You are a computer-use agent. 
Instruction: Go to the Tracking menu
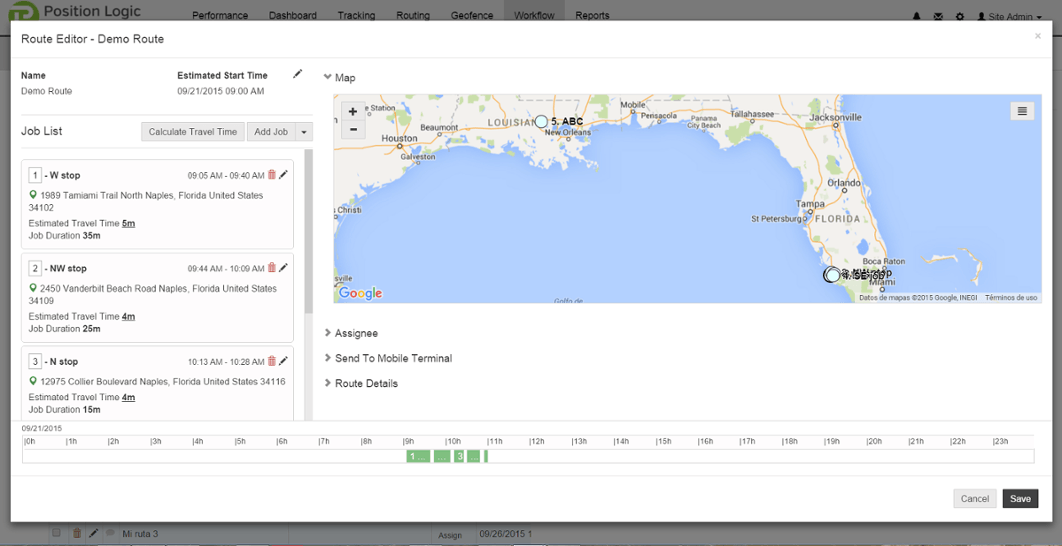click(356, 16)
